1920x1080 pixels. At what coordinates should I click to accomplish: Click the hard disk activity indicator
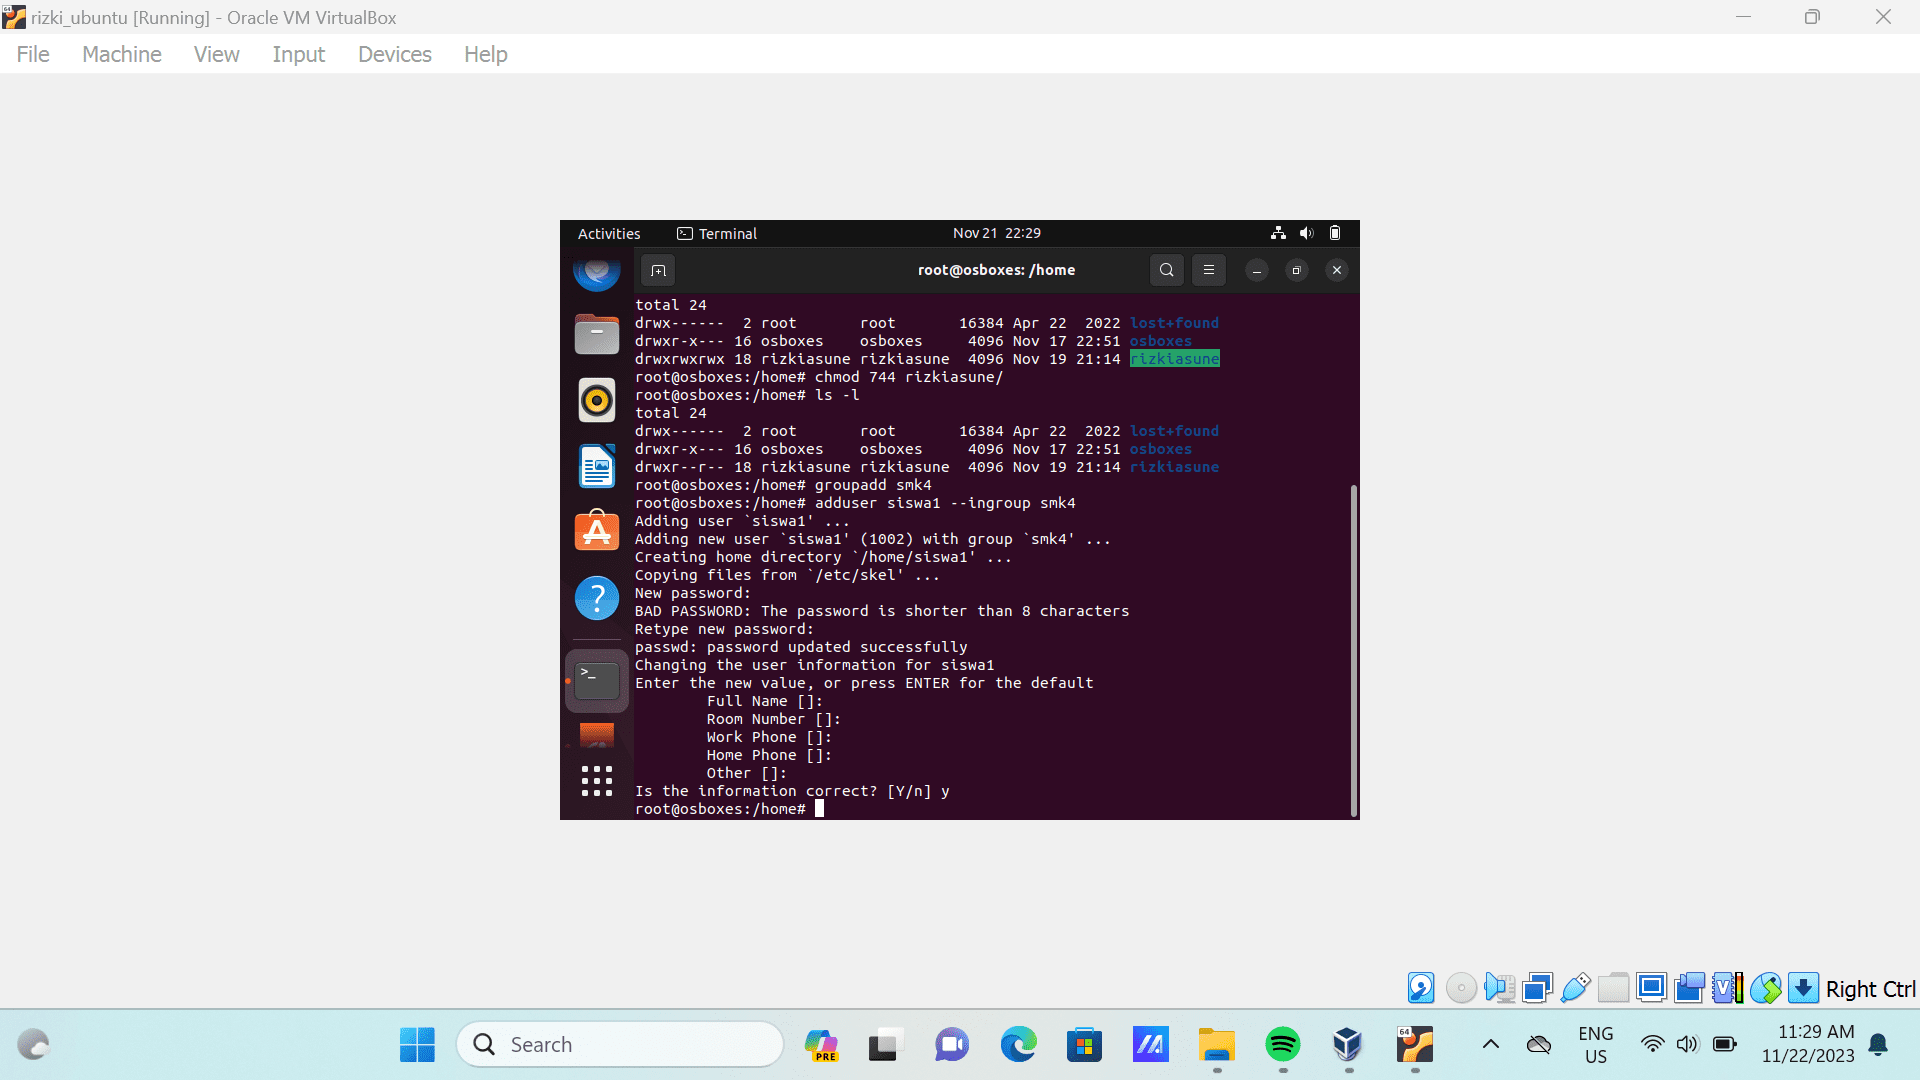tap(1421, 988)
